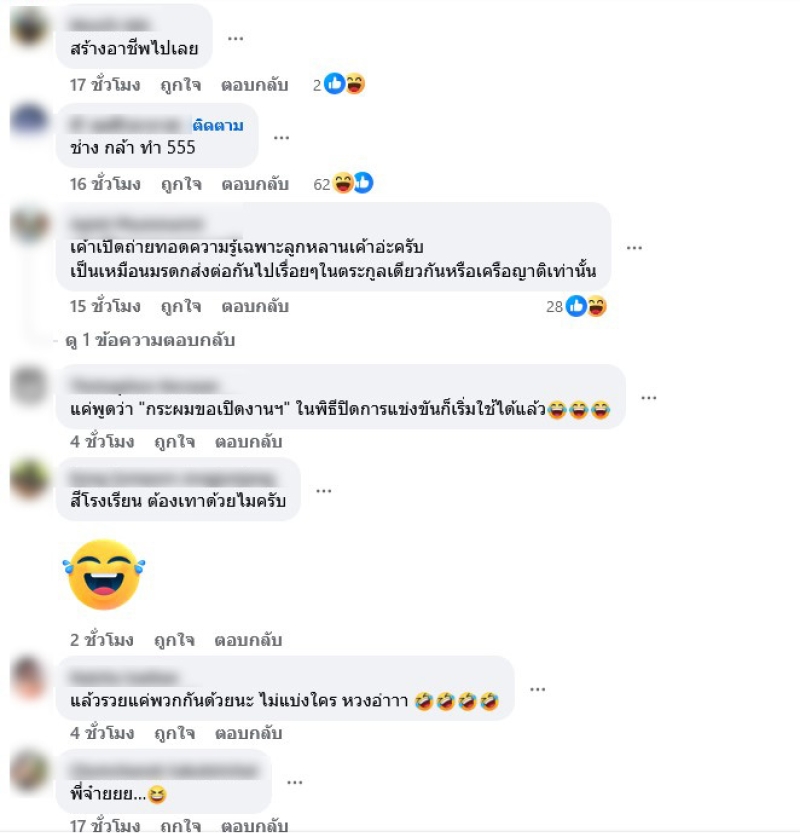Open three-dot menu on แล้วรวยแค่พวกกัน comment

pos(537,689)
